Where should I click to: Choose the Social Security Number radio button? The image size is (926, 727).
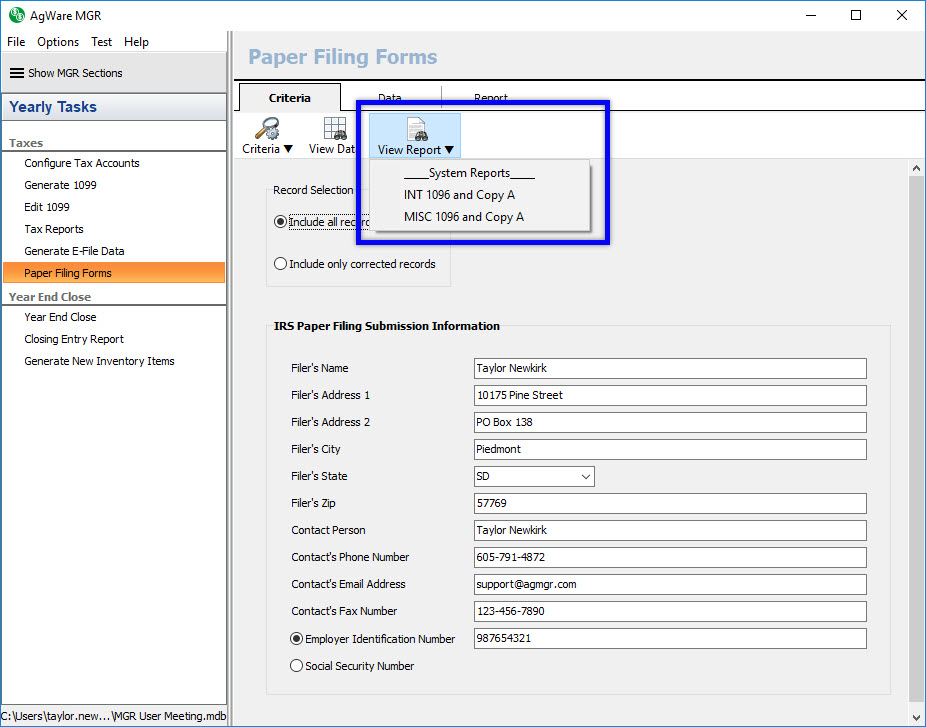pos(296,666)
